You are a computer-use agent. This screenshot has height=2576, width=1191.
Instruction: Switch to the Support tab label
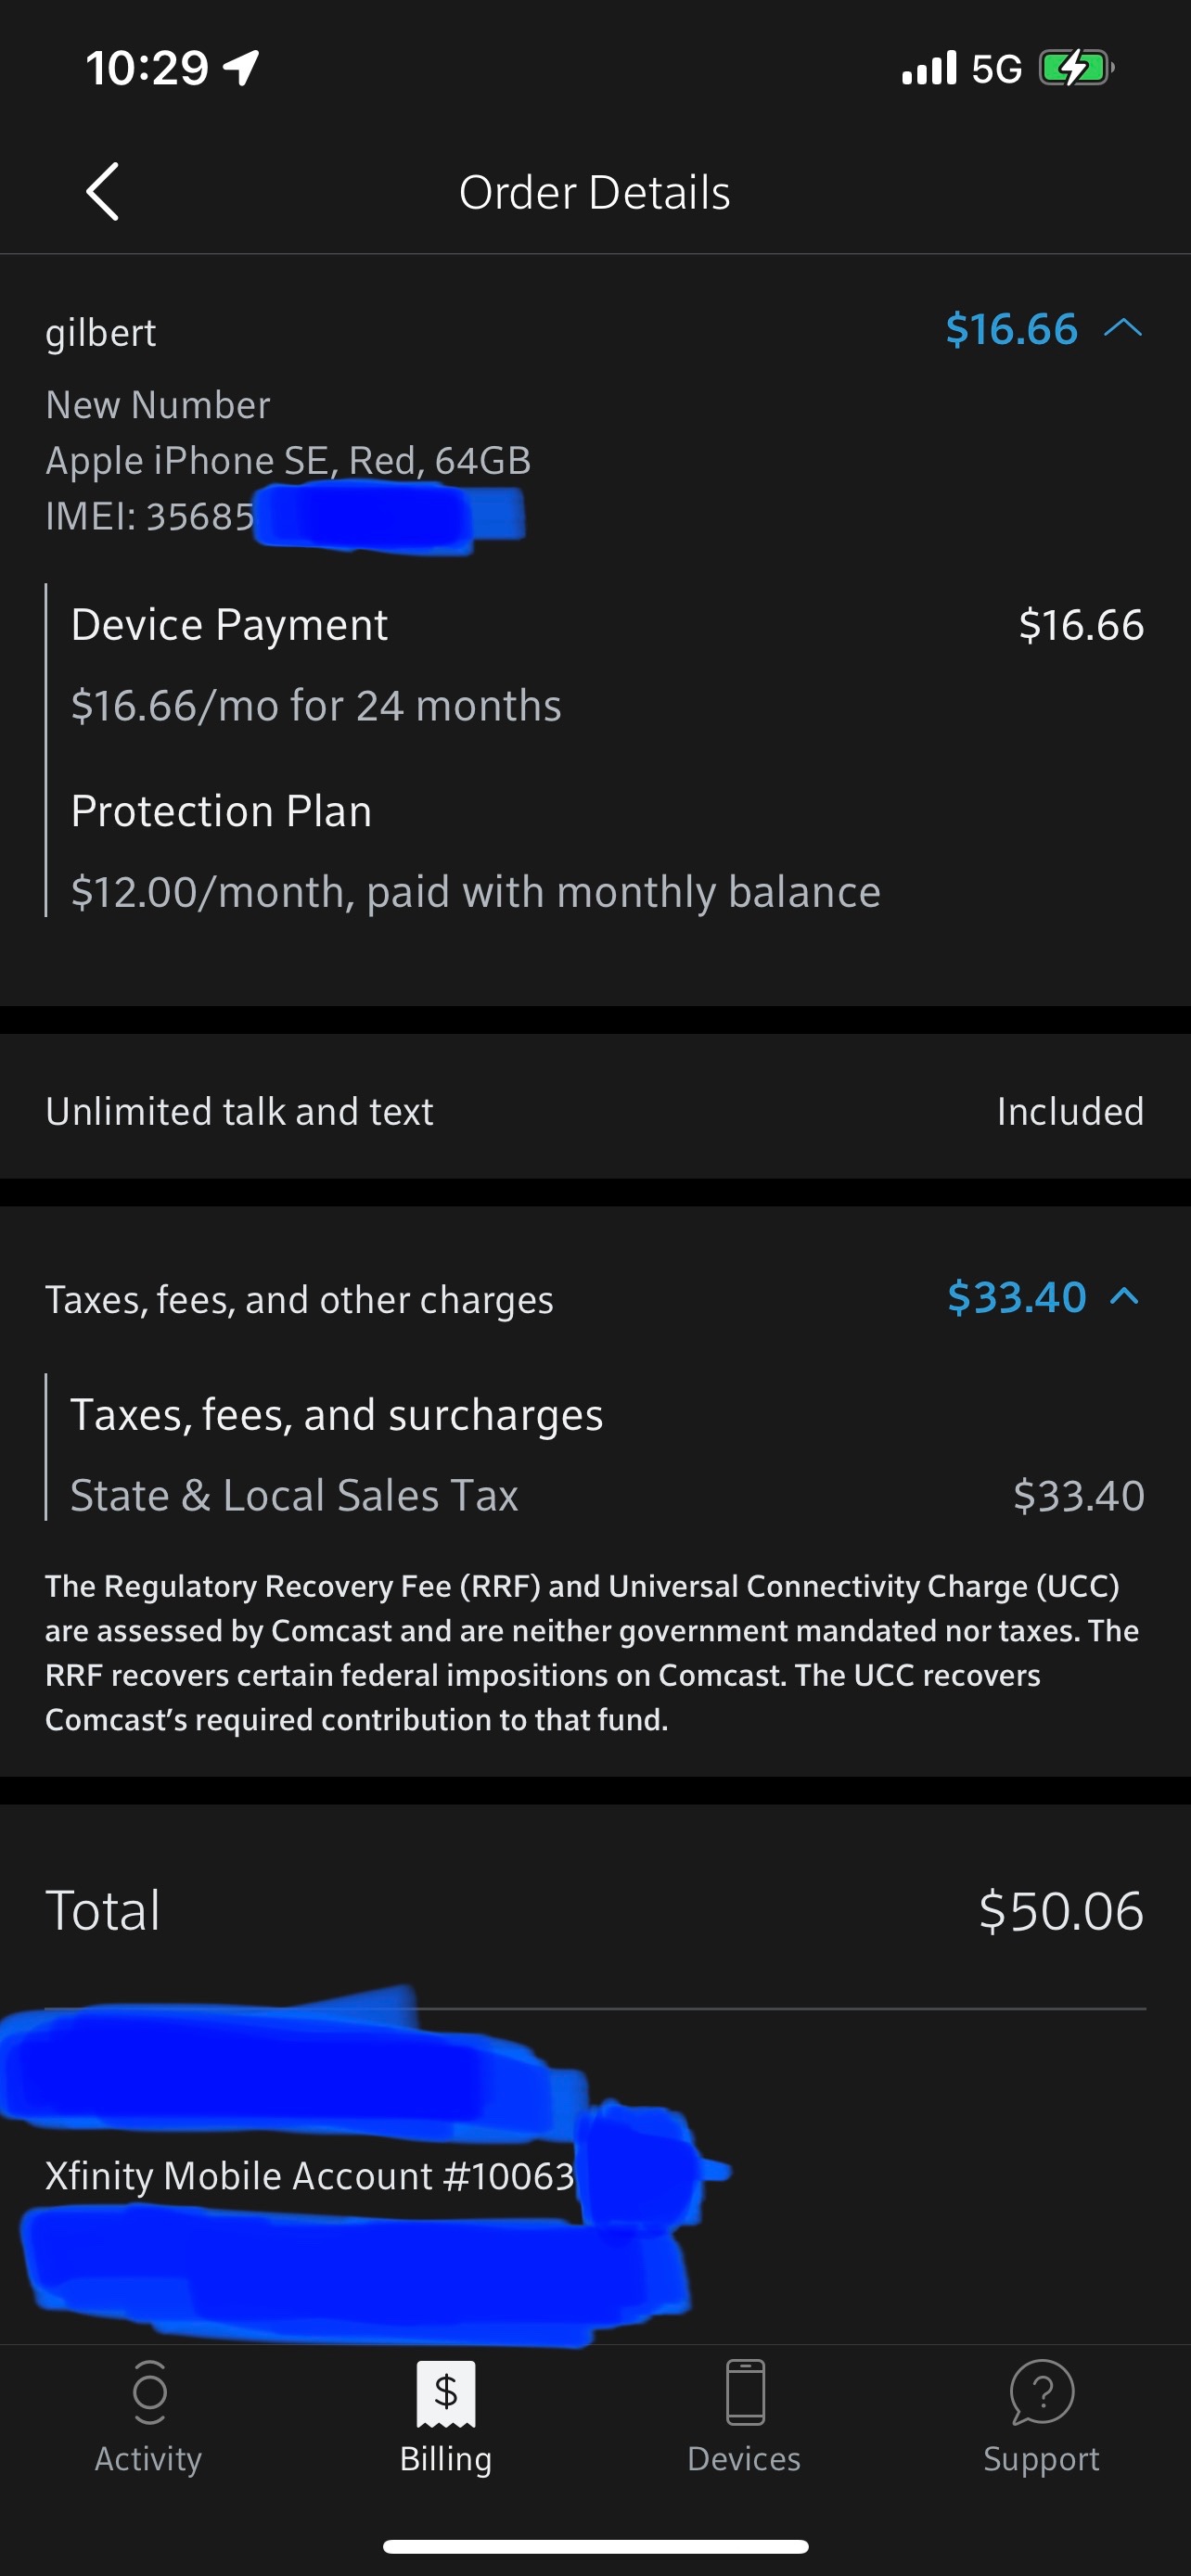1041,2459
